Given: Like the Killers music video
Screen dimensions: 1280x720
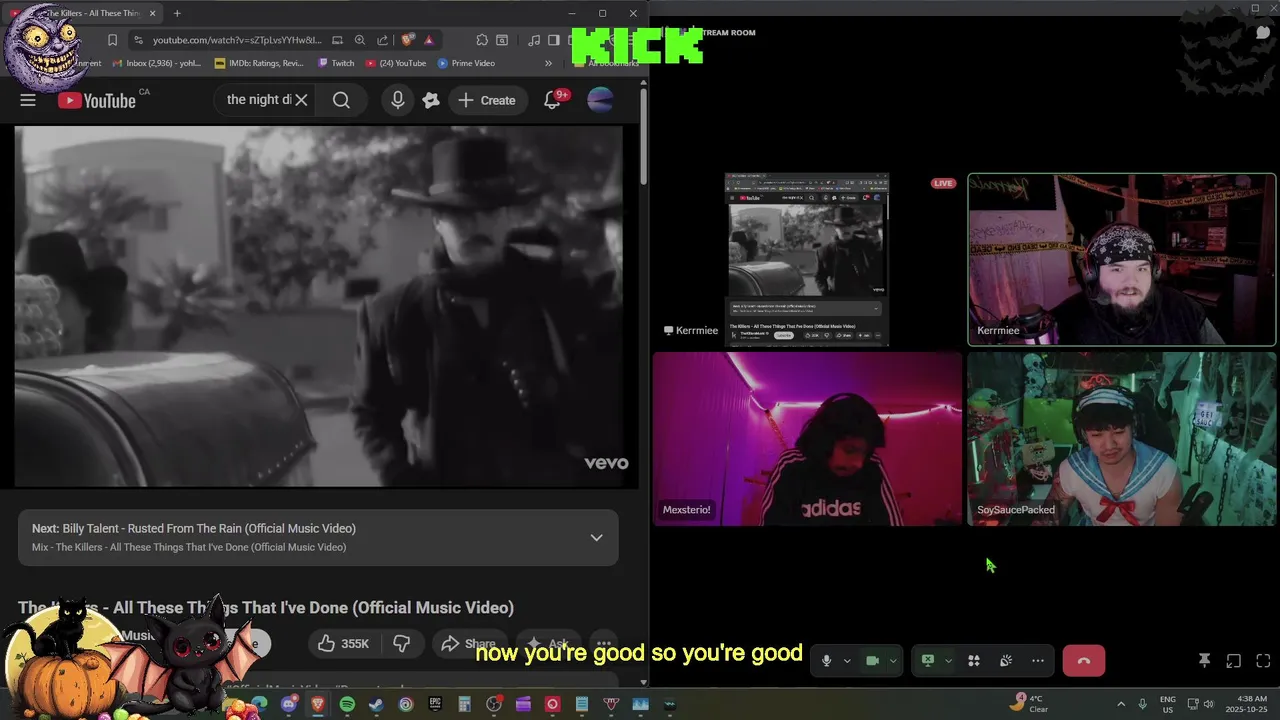Looking at the screenshot, I should tap(343, 644).
